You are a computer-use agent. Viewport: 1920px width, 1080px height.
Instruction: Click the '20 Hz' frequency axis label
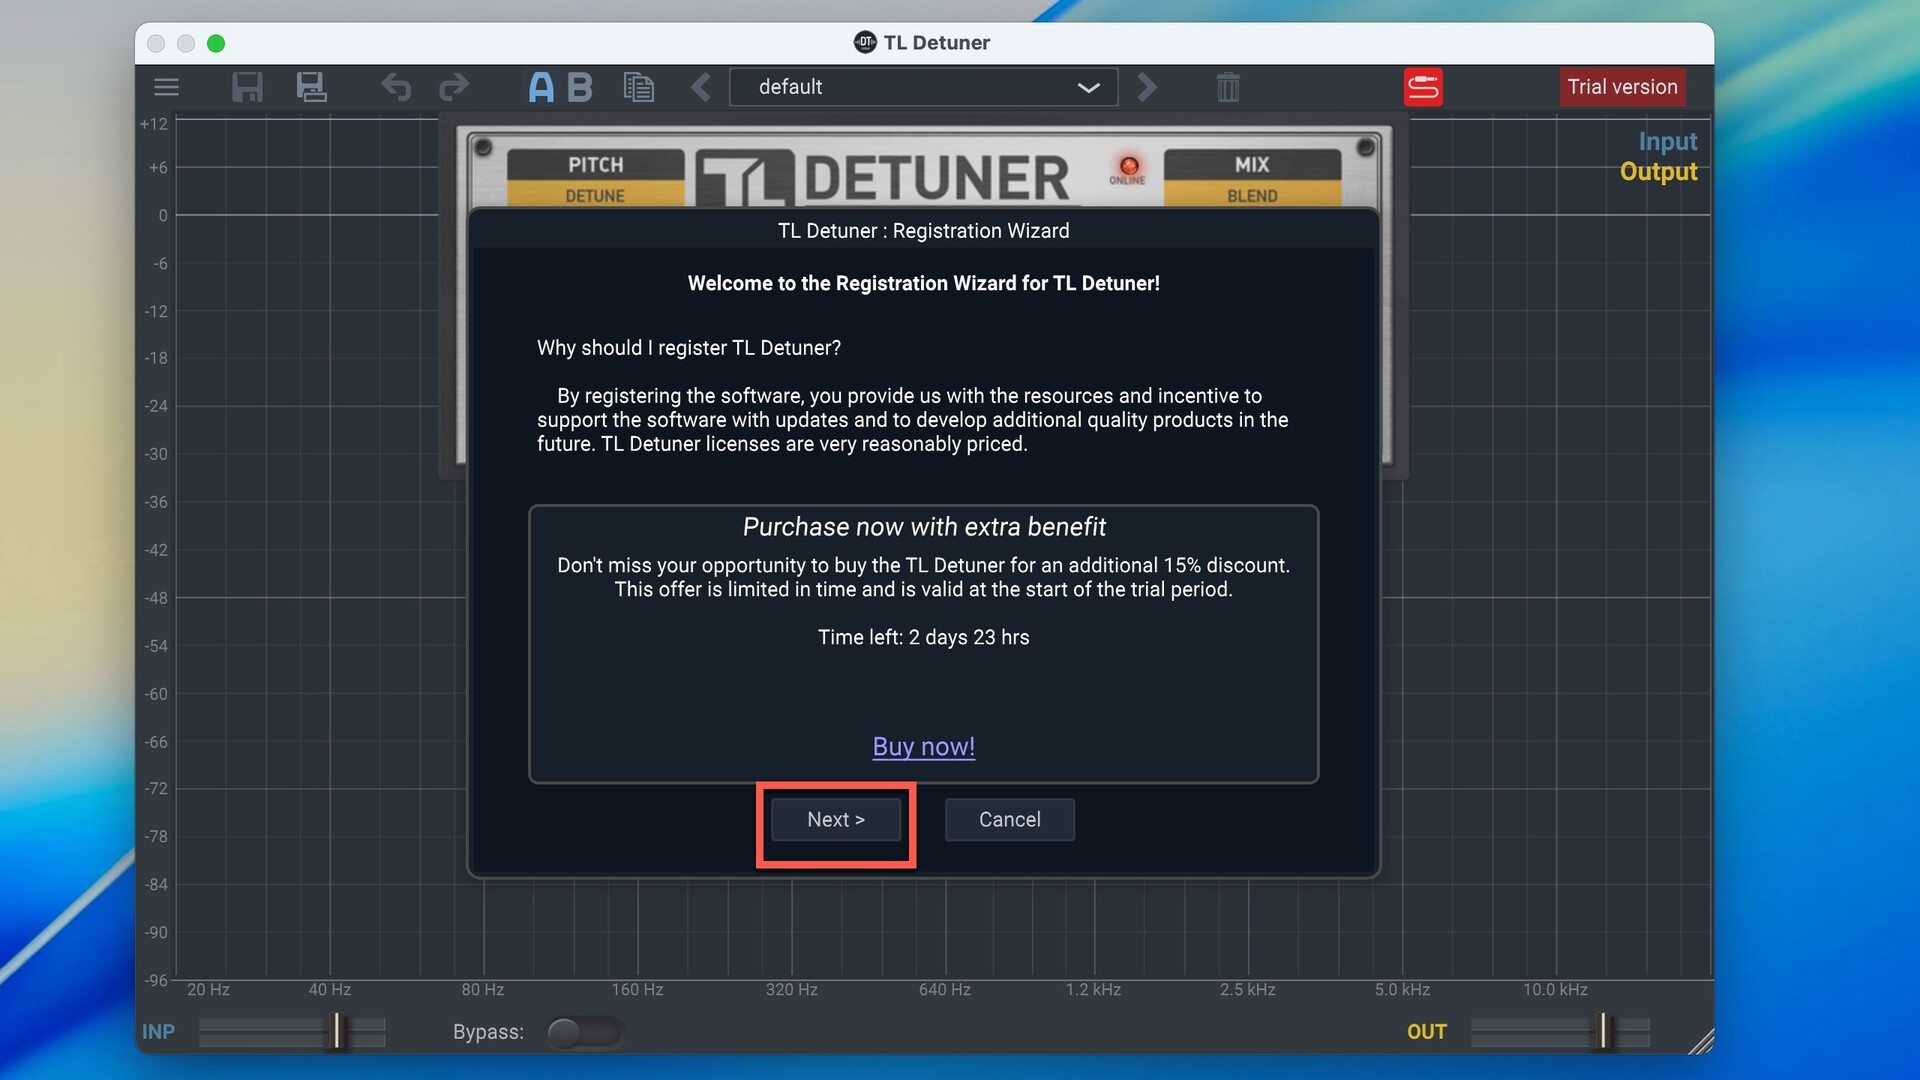tap(208, 990)
